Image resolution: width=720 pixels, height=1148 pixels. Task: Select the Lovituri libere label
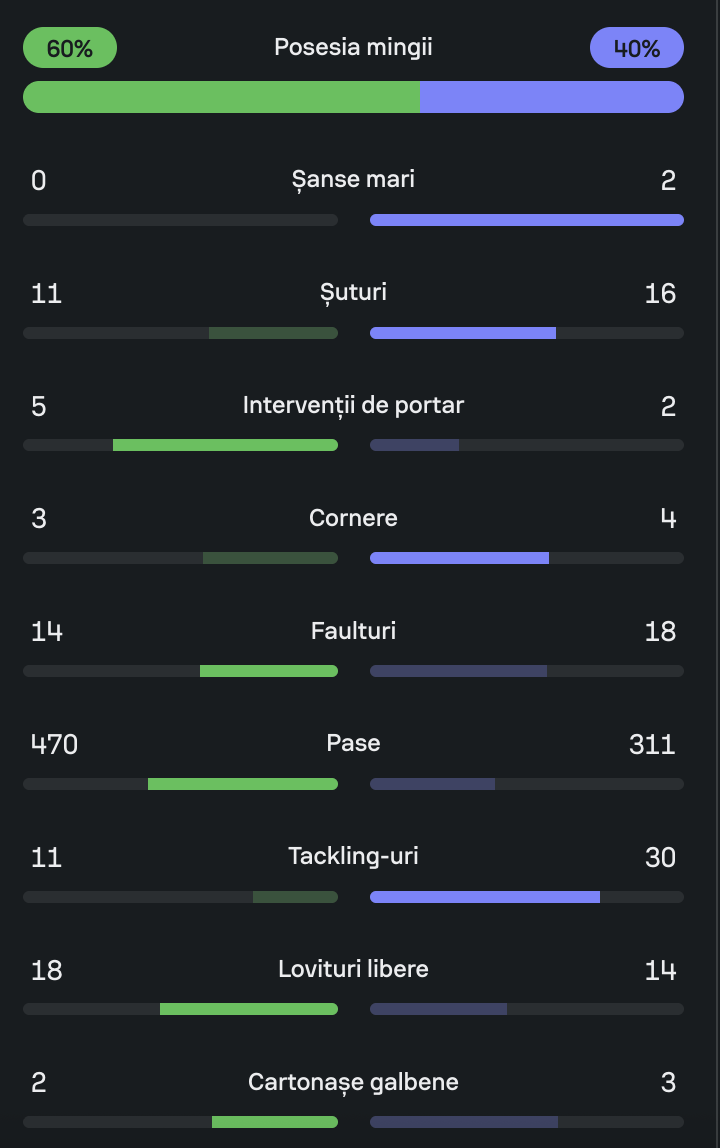coord(353,970)
